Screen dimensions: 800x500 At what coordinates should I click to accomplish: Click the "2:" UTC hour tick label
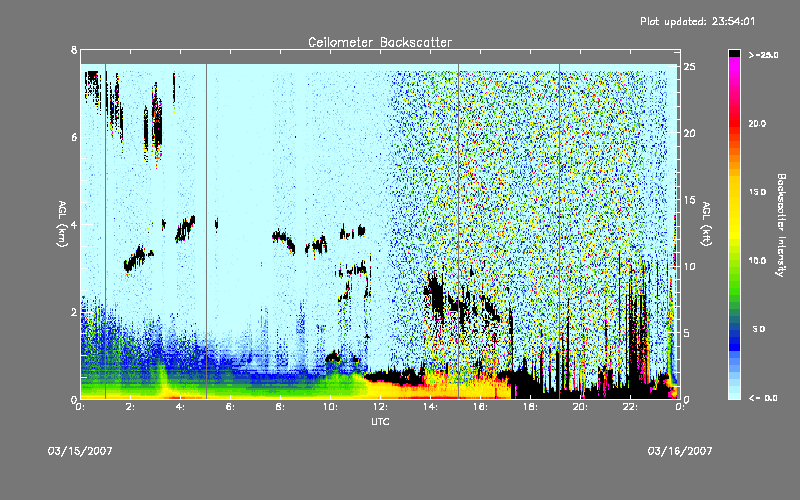130,407
